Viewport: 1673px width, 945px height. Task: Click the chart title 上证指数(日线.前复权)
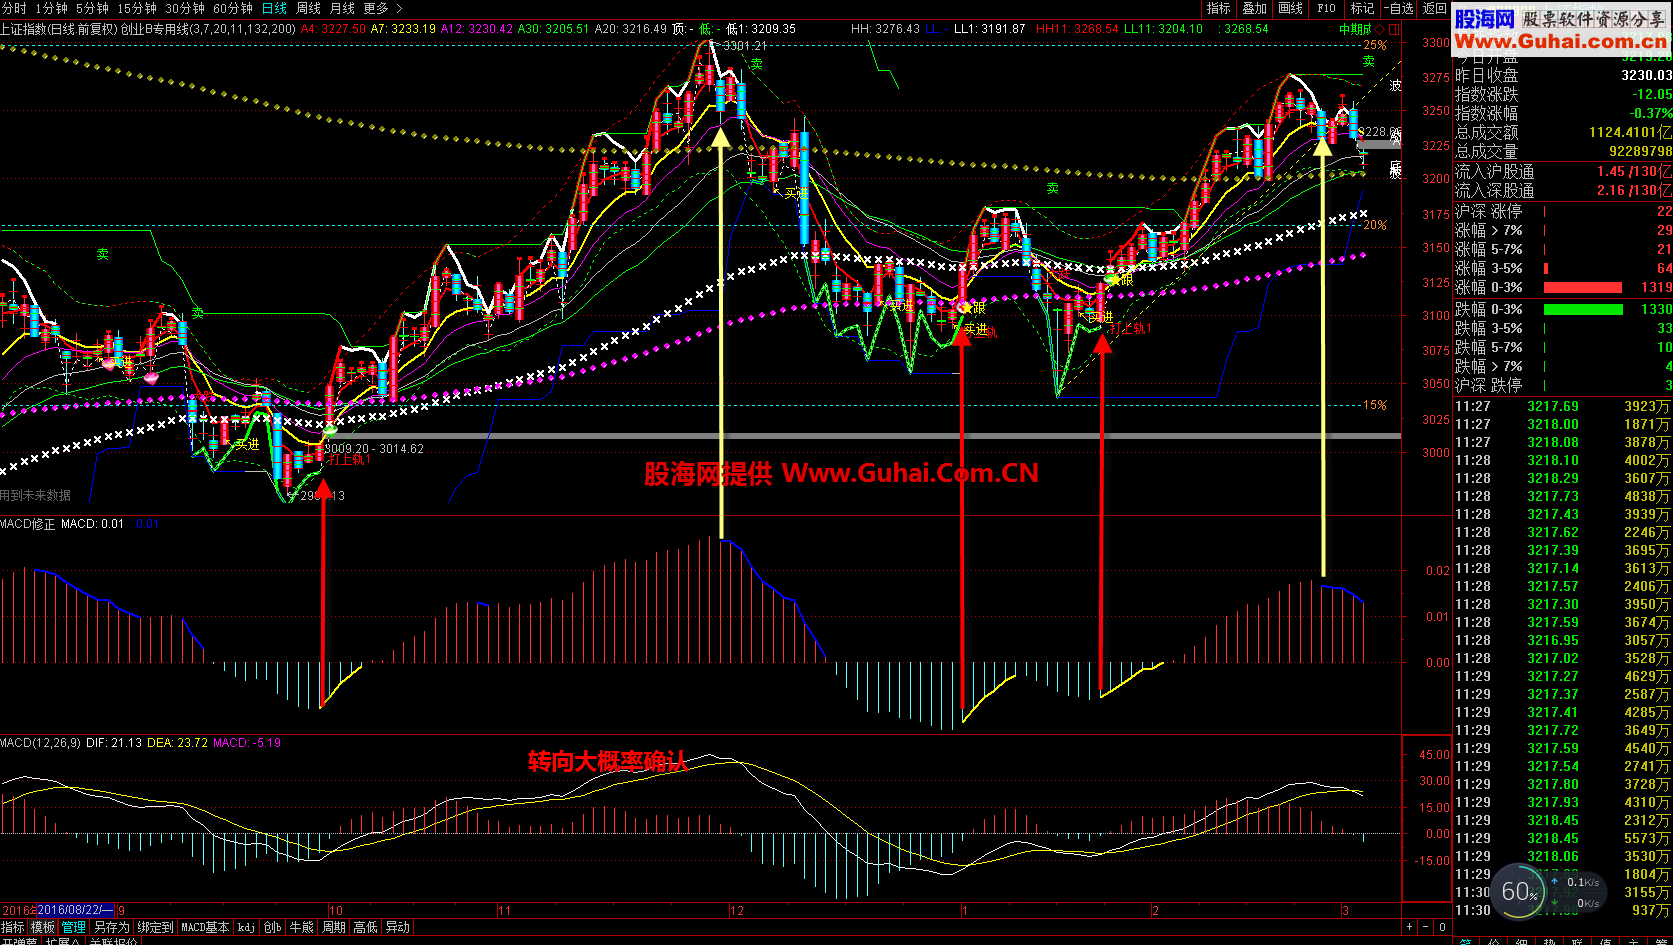click(x=59, y=29)
